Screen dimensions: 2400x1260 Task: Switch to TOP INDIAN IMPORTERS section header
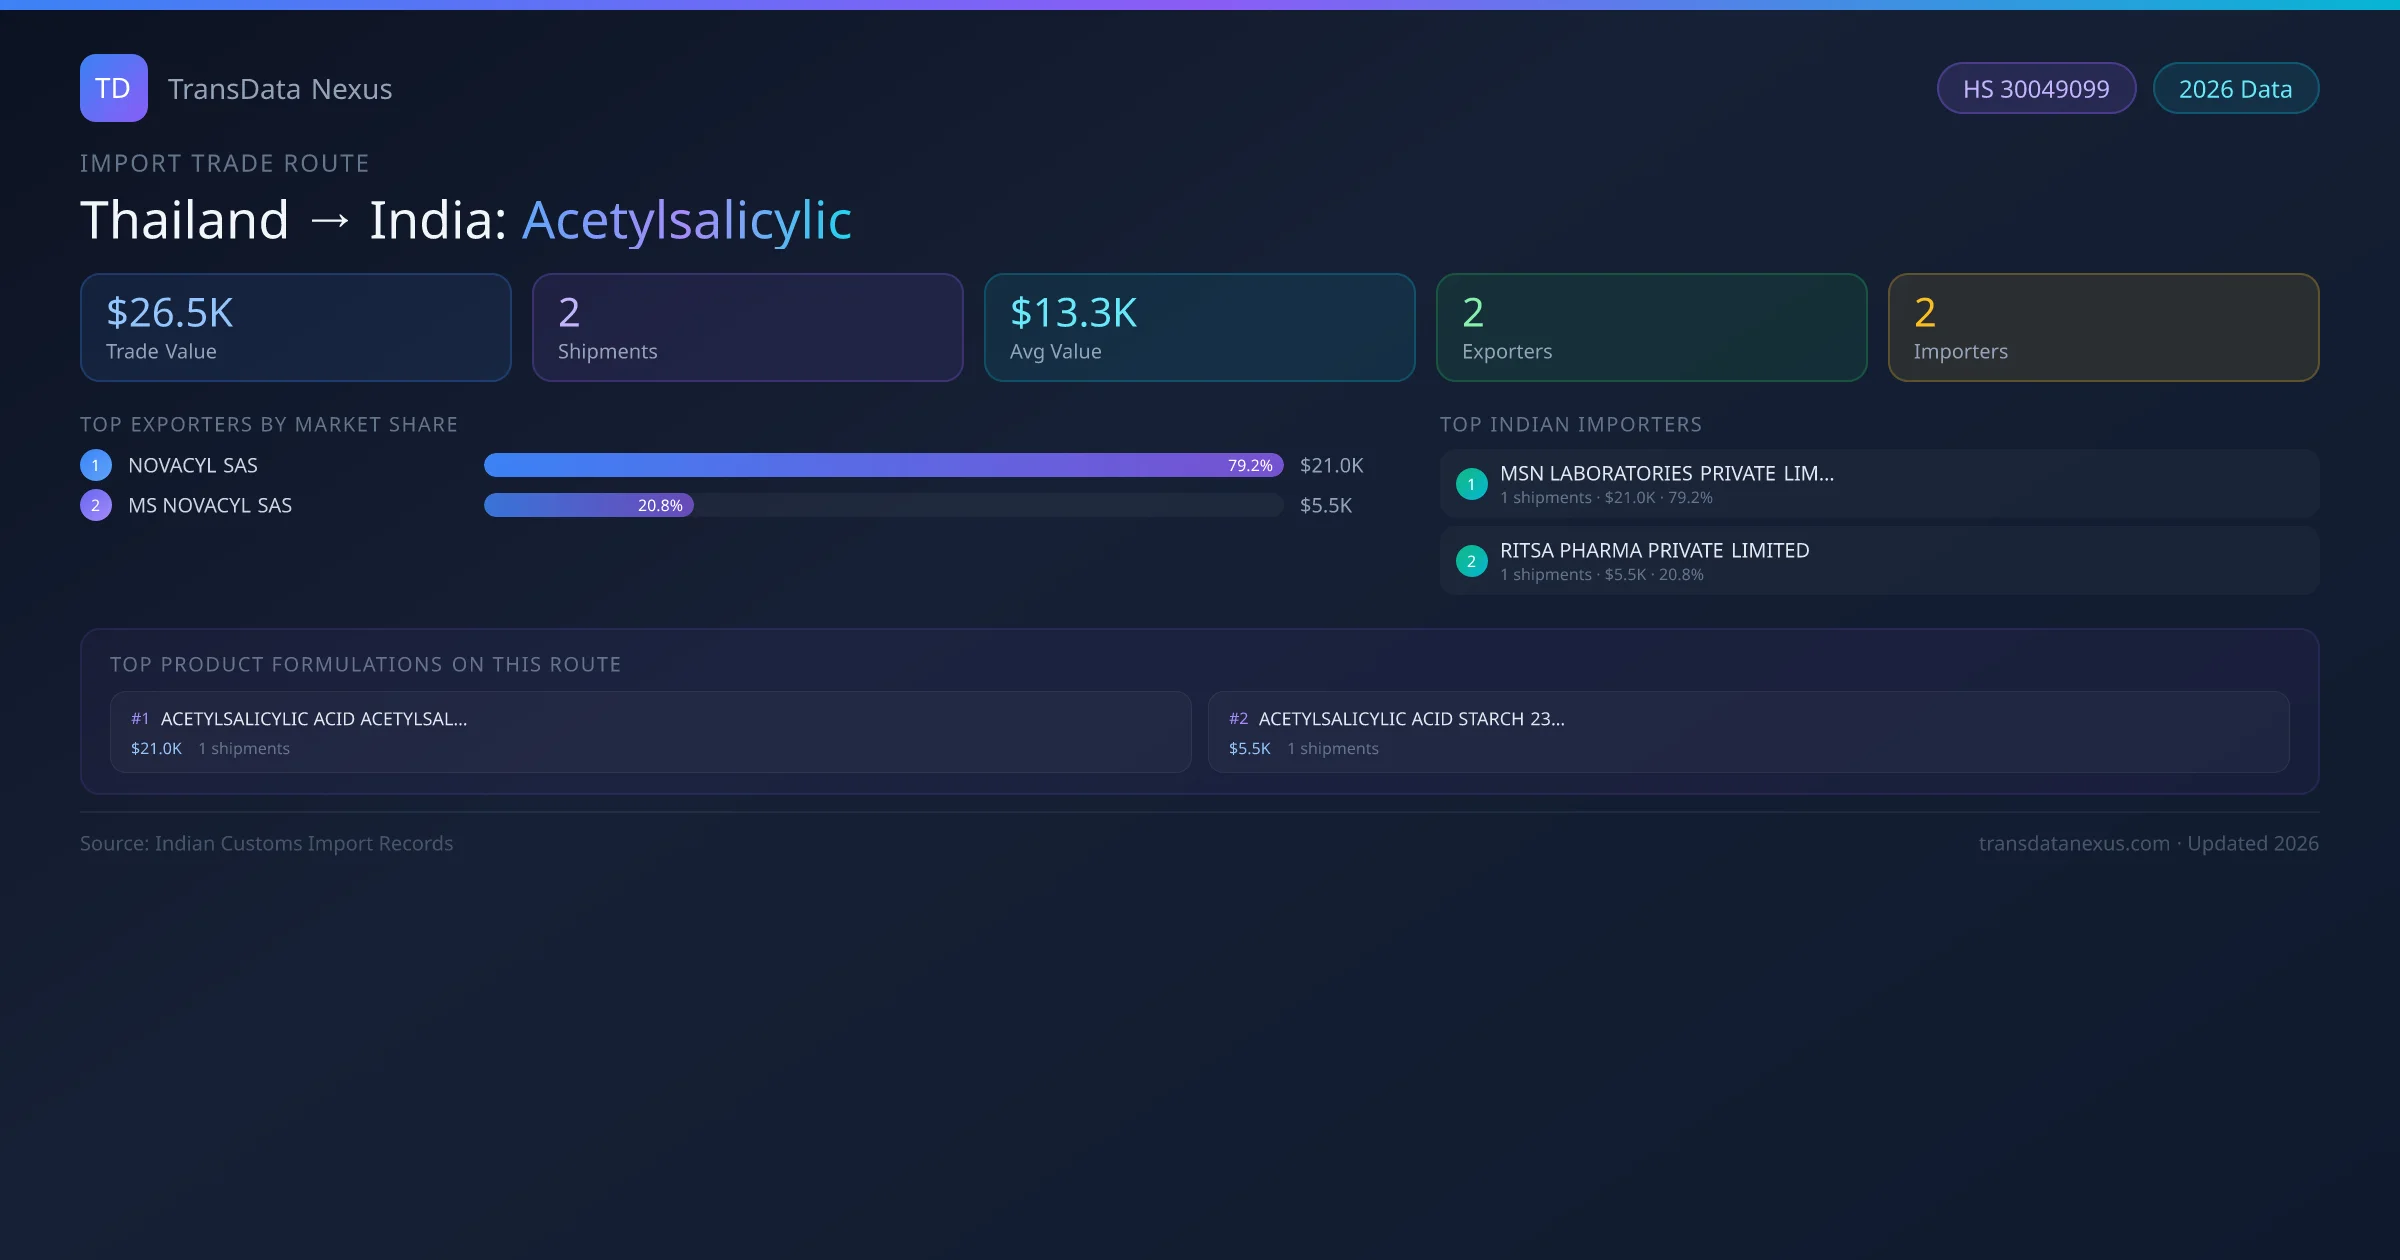pos(1571,424)
